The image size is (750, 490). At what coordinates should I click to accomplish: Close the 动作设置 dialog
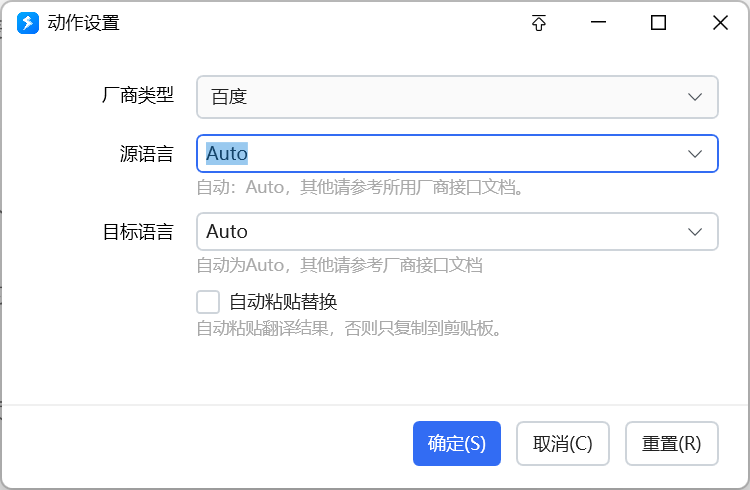[719, 23]
